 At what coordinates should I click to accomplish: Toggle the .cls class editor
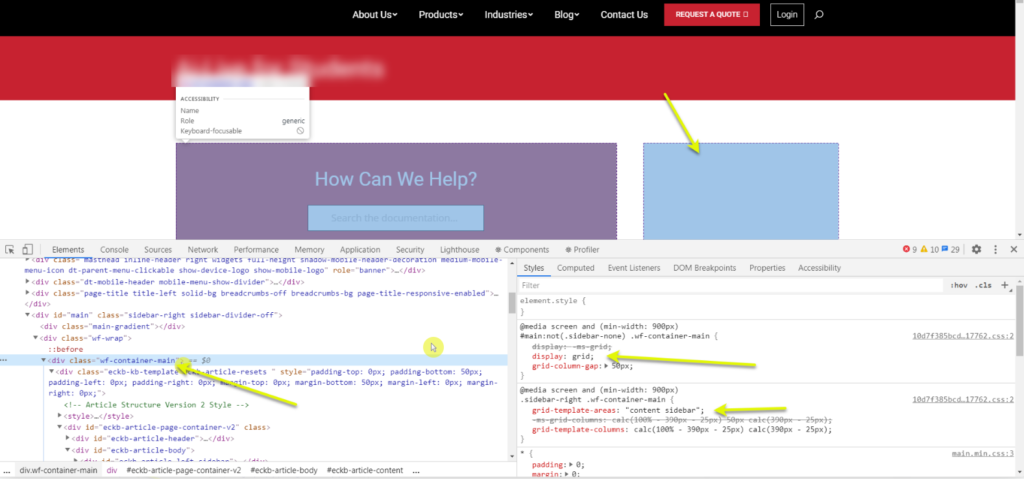point(983,285)
